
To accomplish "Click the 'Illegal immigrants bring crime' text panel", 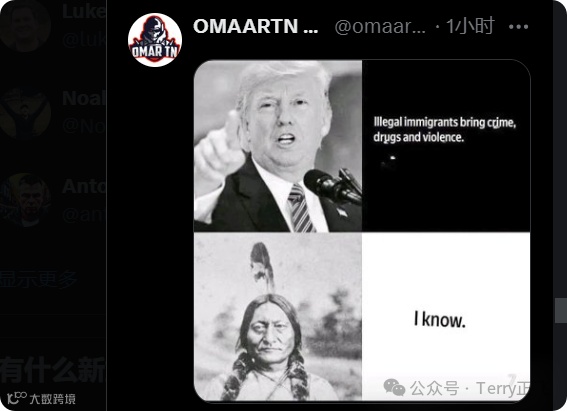I will 446,146.
